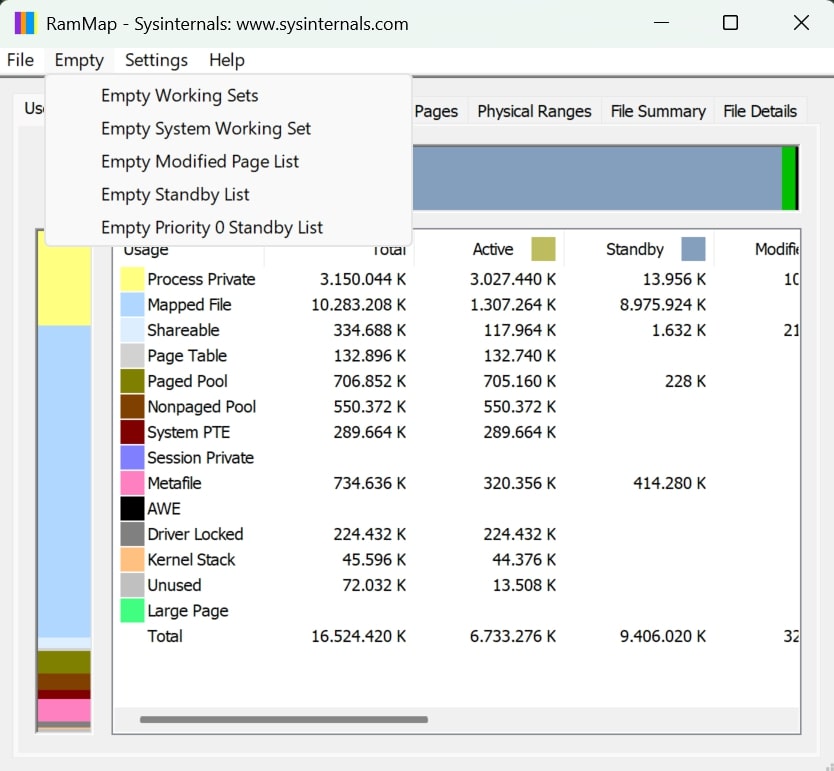Click the Active olive color swatch in header
The width and height of the screenshot is (834, 771).
pyautogui.click(x=543, y=249)
